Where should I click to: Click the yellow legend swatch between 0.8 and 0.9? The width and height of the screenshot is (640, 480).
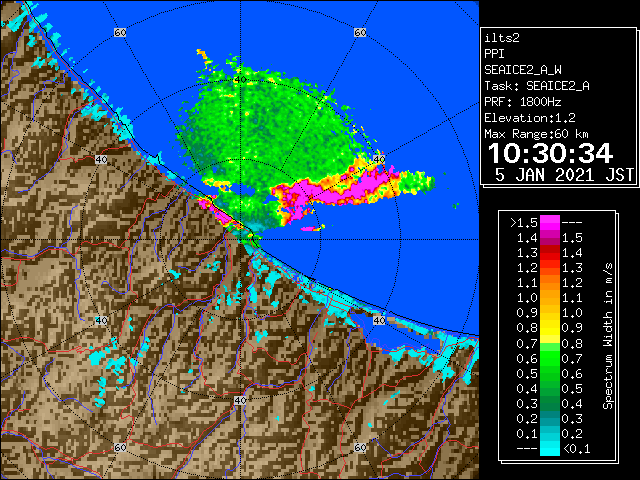[549, 328]
